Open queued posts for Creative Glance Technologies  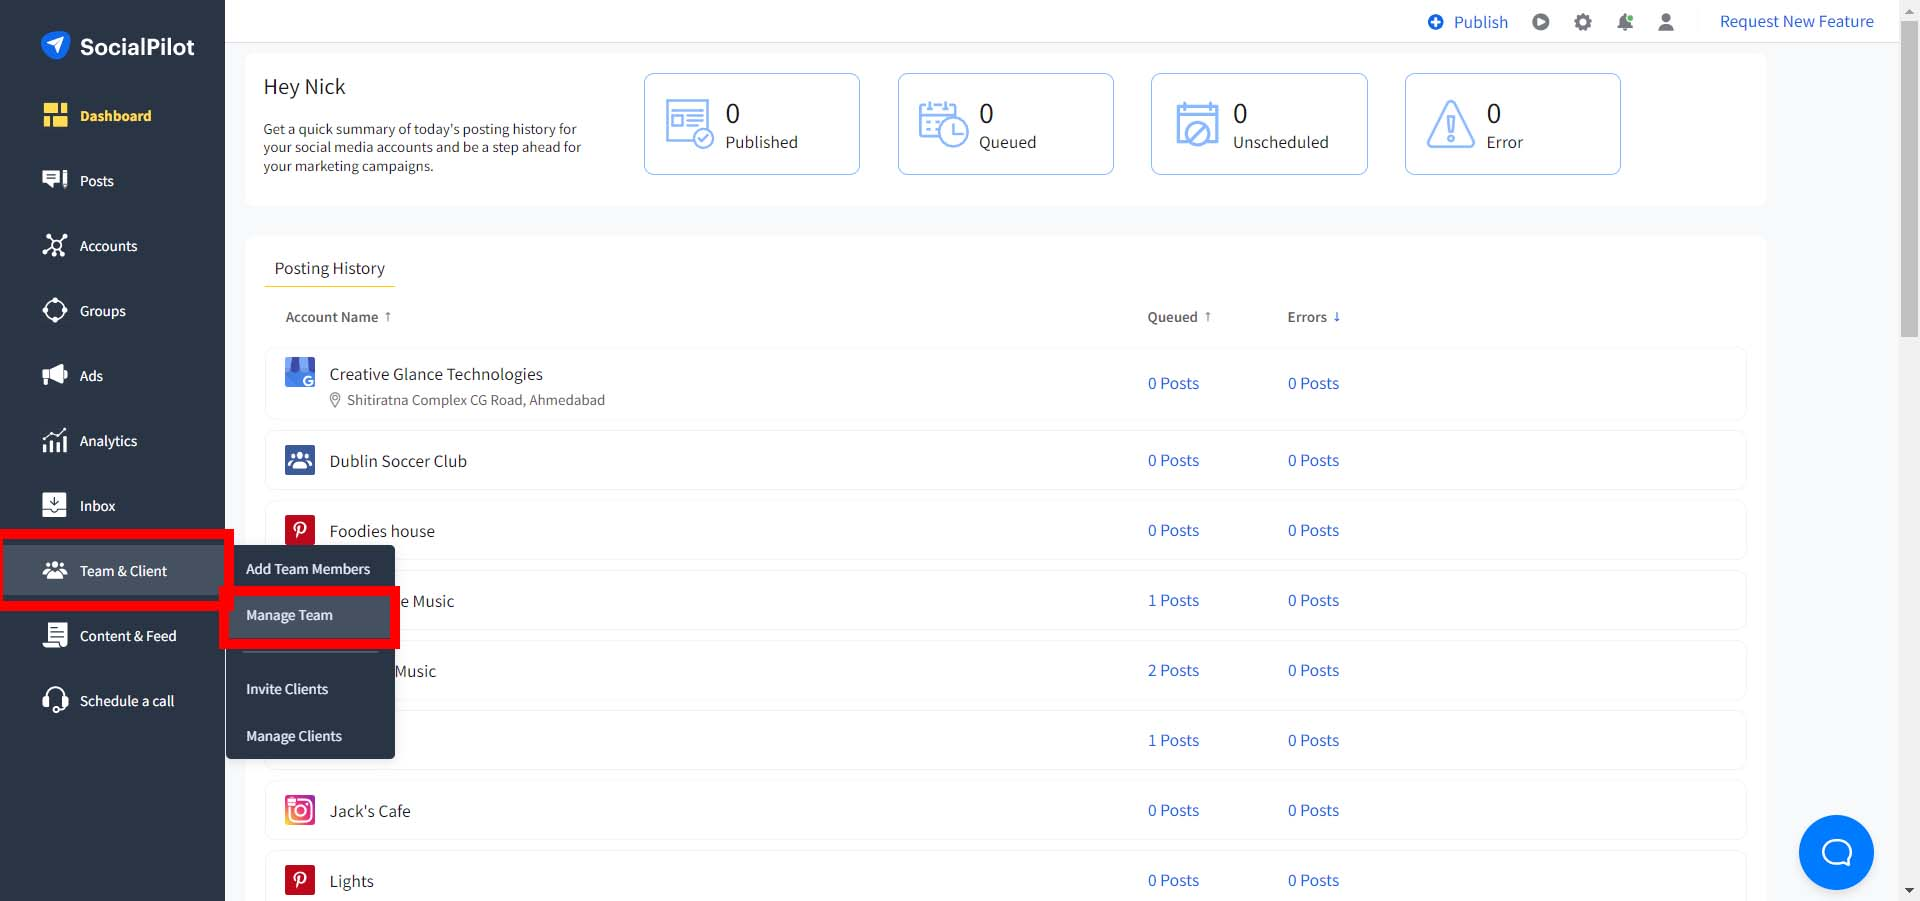click(1173, 383)
